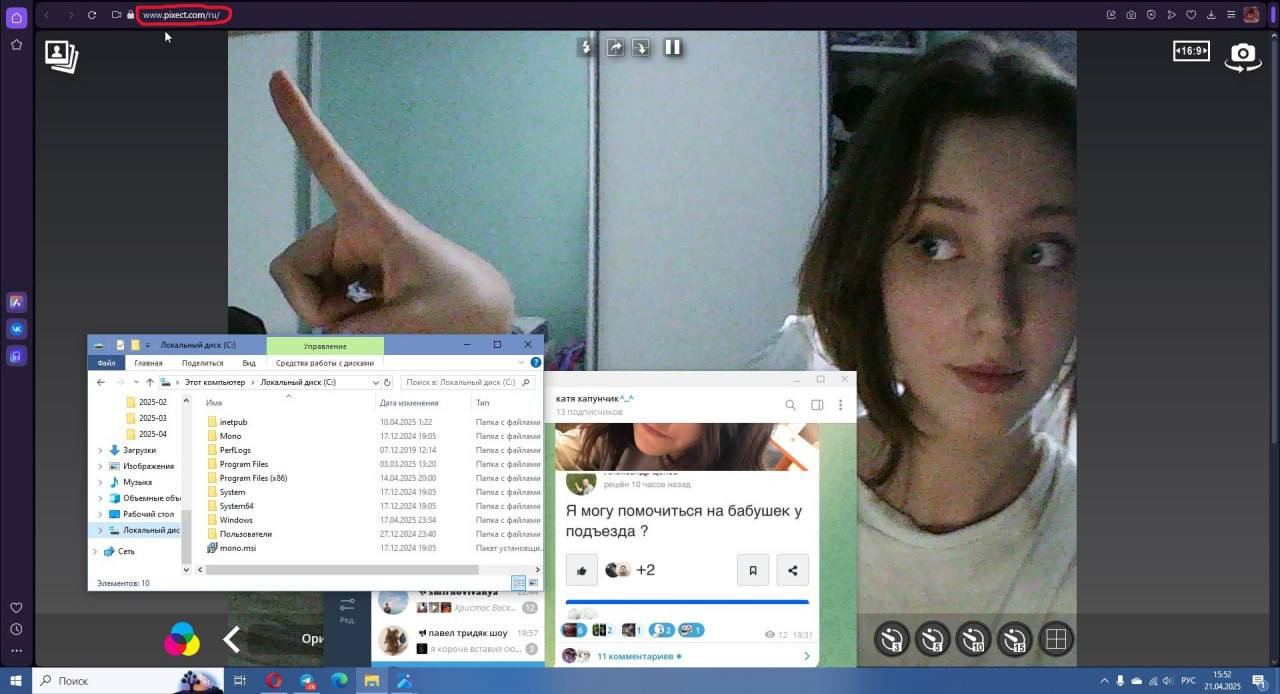This screenshot has width=1280, height=694.
Task: Switch camera with the rotate camera icon
Action: click(1243, 56)
